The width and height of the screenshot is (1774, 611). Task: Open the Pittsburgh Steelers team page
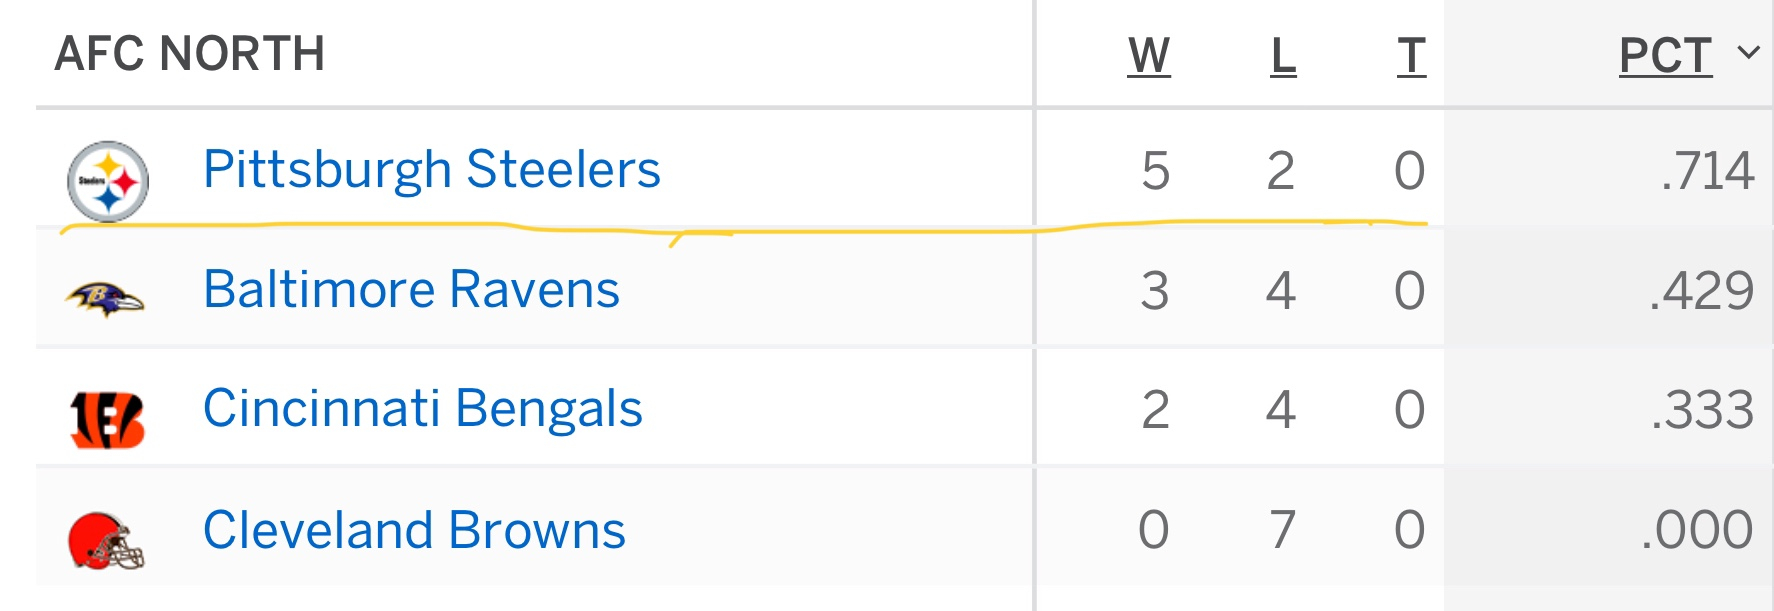tap(432, 169)
